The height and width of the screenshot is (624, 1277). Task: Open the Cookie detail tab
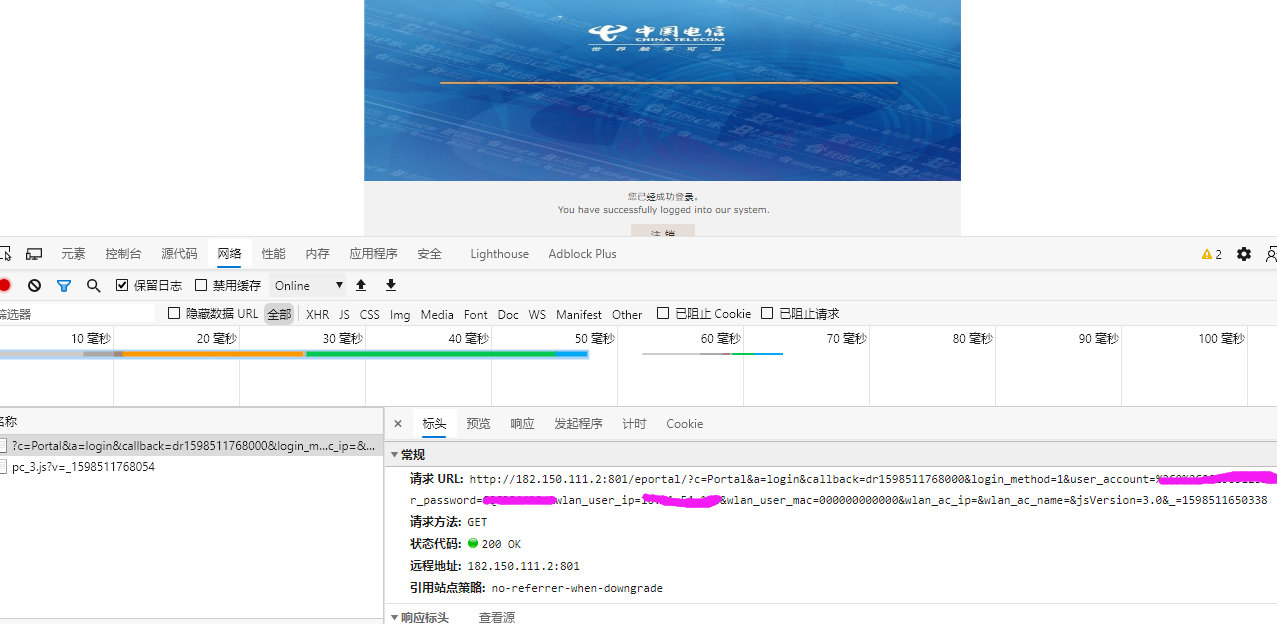pos(684,424)
